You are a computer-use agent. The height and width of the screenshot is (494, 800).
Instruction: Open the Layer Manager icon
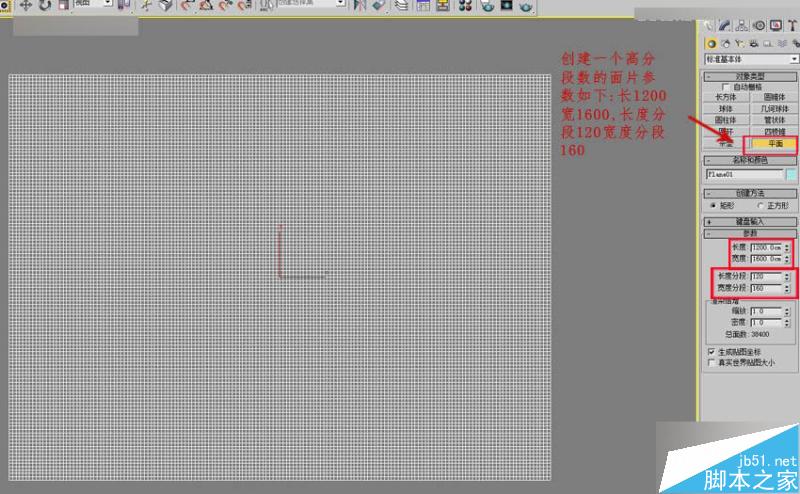point(402,6)
